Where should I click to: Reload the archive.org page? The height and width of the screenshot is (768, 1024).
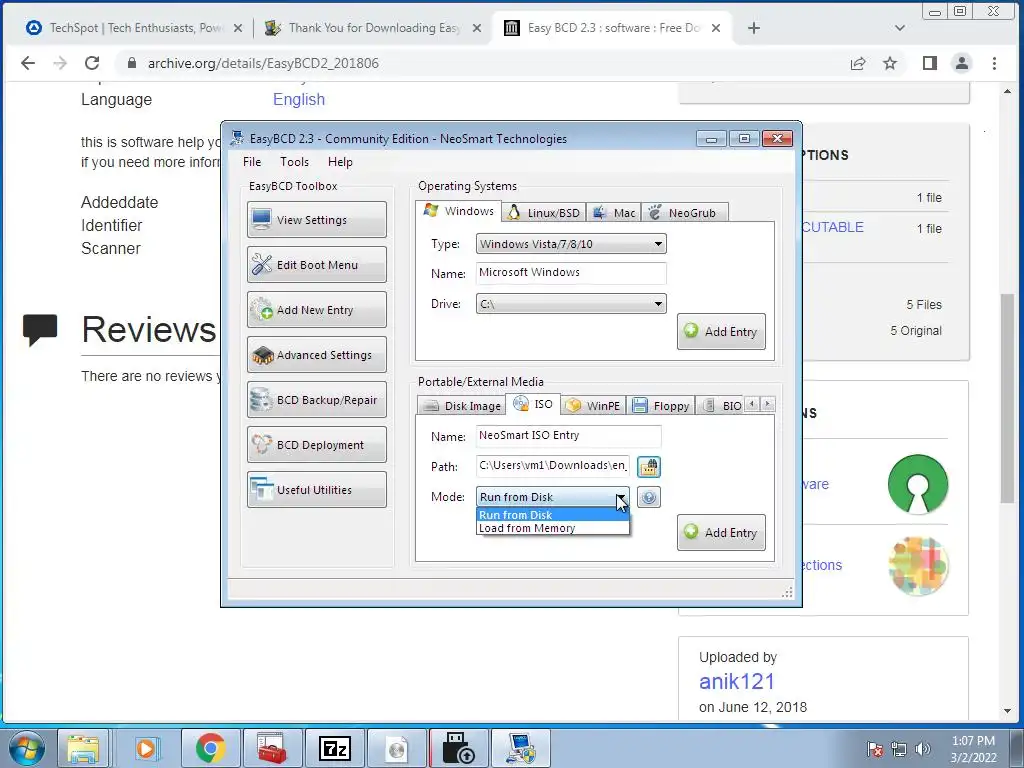(92, 63)
